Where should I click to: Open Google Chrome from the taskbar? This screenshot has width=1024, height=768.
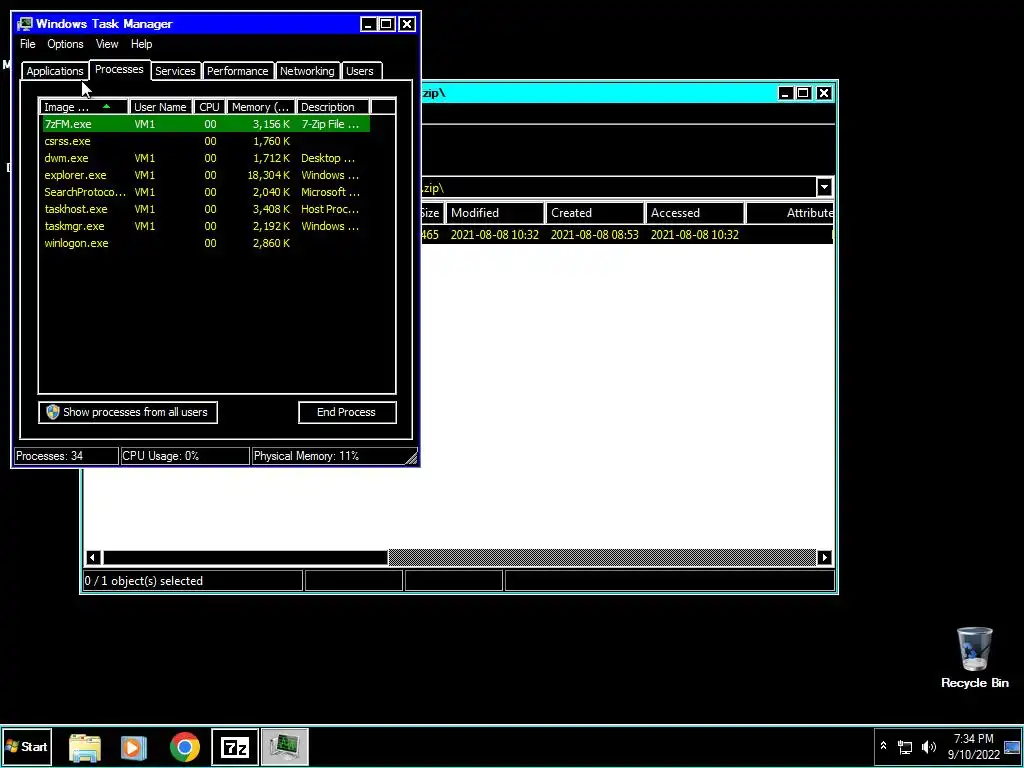(x=185, y=746)
